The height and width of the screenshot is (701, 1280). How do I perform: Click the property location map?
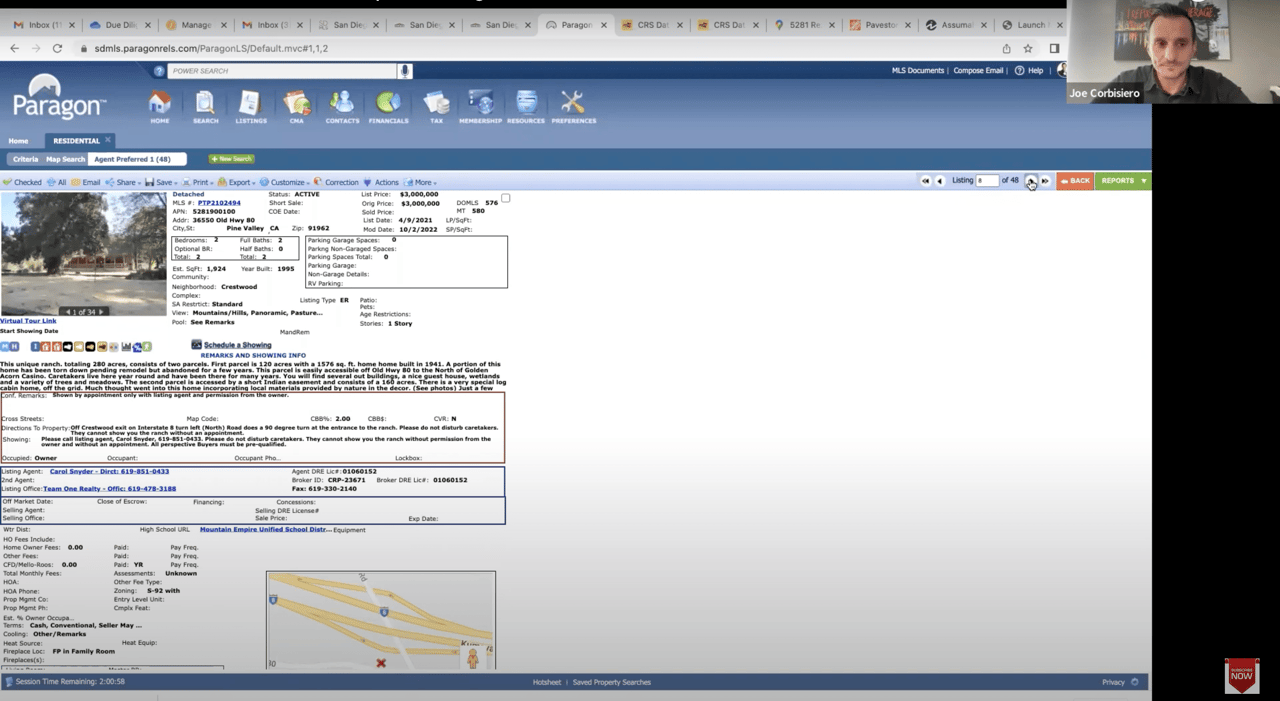[381, 620]
